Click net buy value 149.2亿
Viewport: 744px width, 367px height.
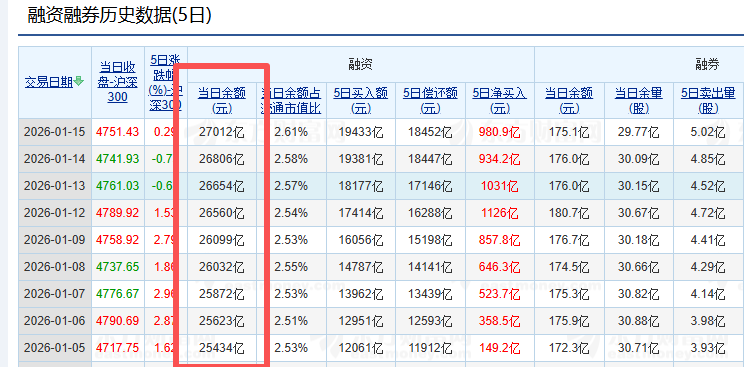(500, 348)
